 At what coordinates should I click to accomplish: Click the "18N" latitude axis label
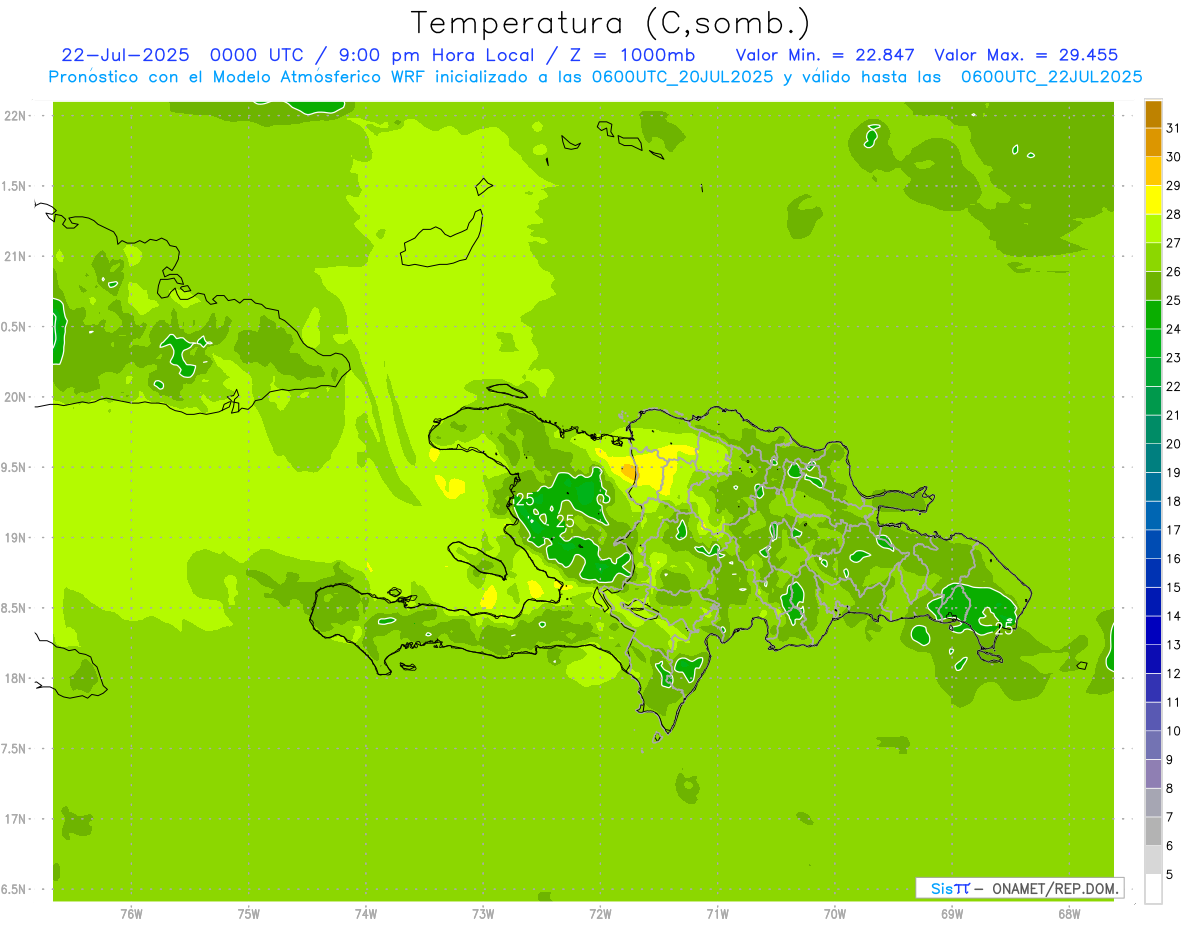pos(16,678)
